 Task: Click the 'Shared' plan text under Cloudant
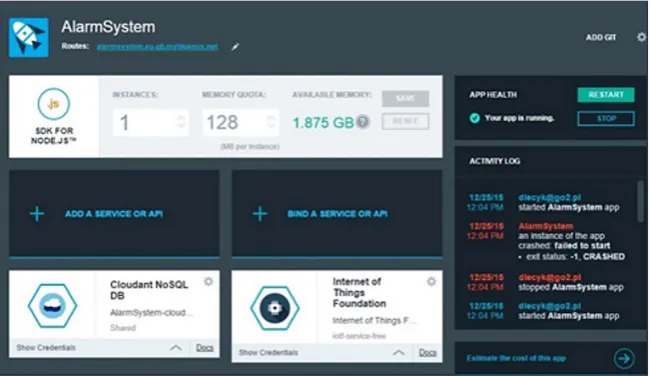click(123, 328)
